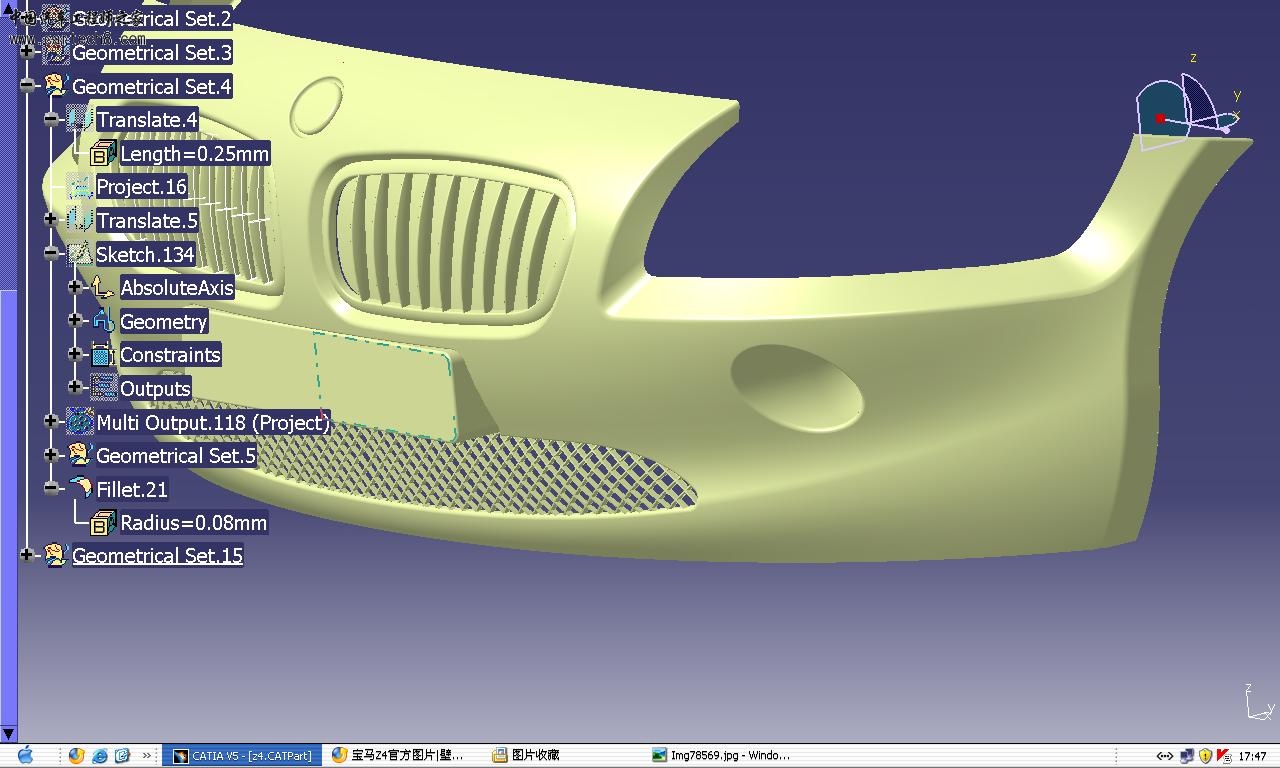
Task: Click the red K antivirus tray icon
Action: pos(1224,756)
